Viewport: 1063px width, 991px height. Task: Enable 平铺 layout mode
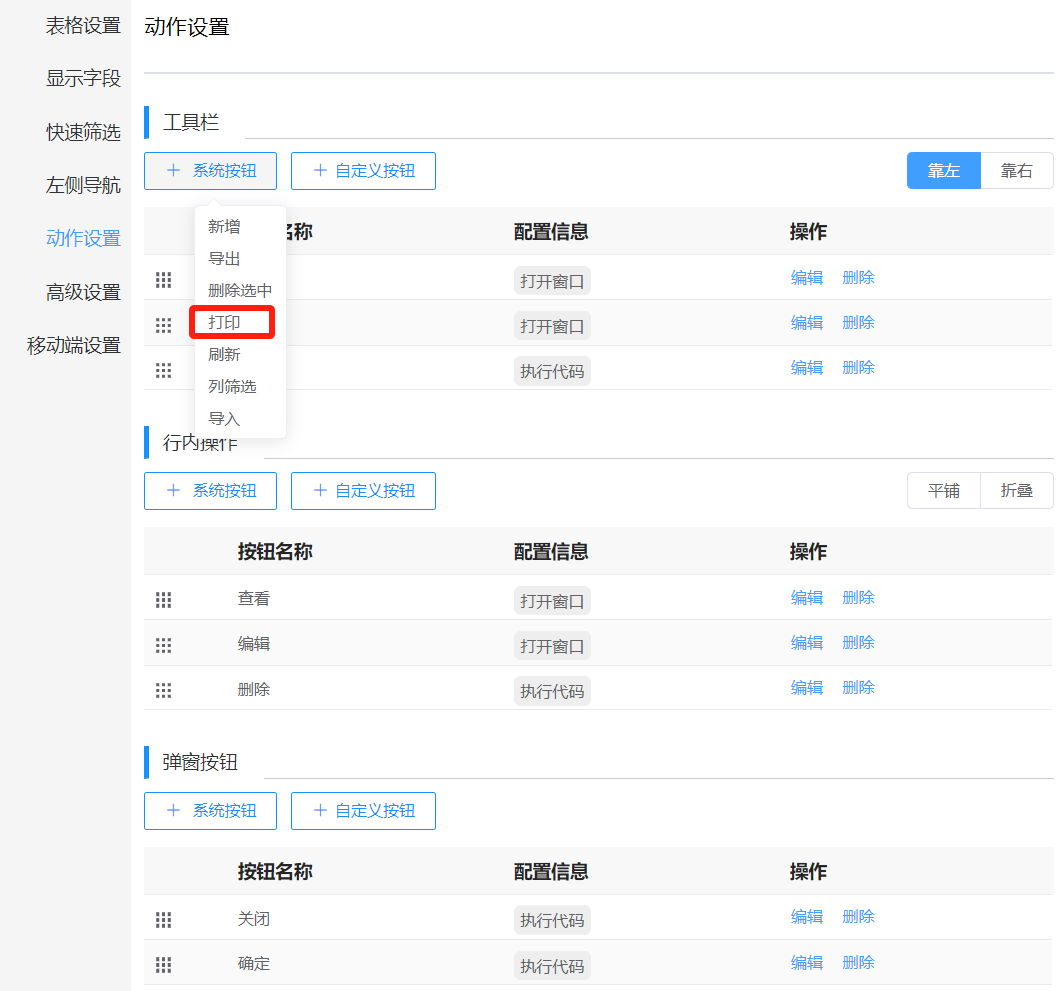pos(943,490)
